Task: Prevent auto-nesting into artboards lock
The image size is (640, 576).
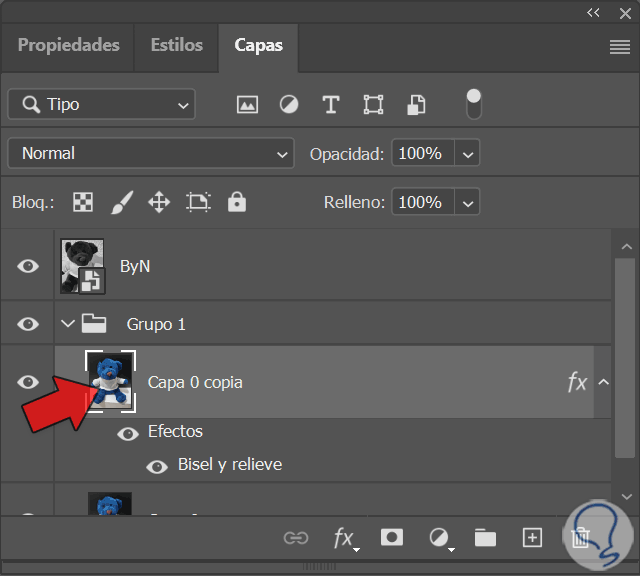Action: tap(198, 202)
